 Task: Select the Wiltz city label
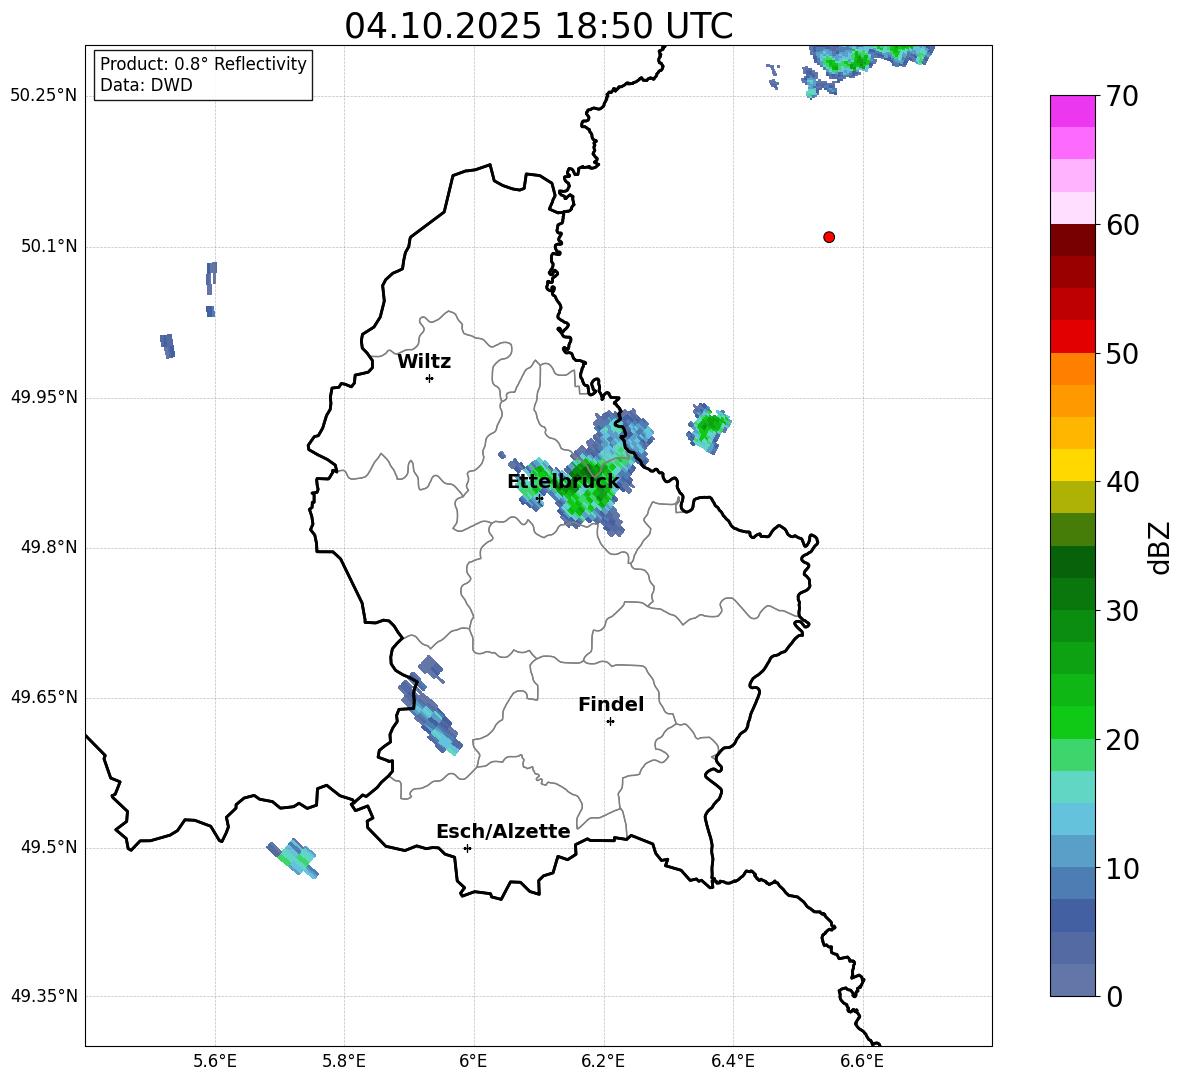[424, 362]
